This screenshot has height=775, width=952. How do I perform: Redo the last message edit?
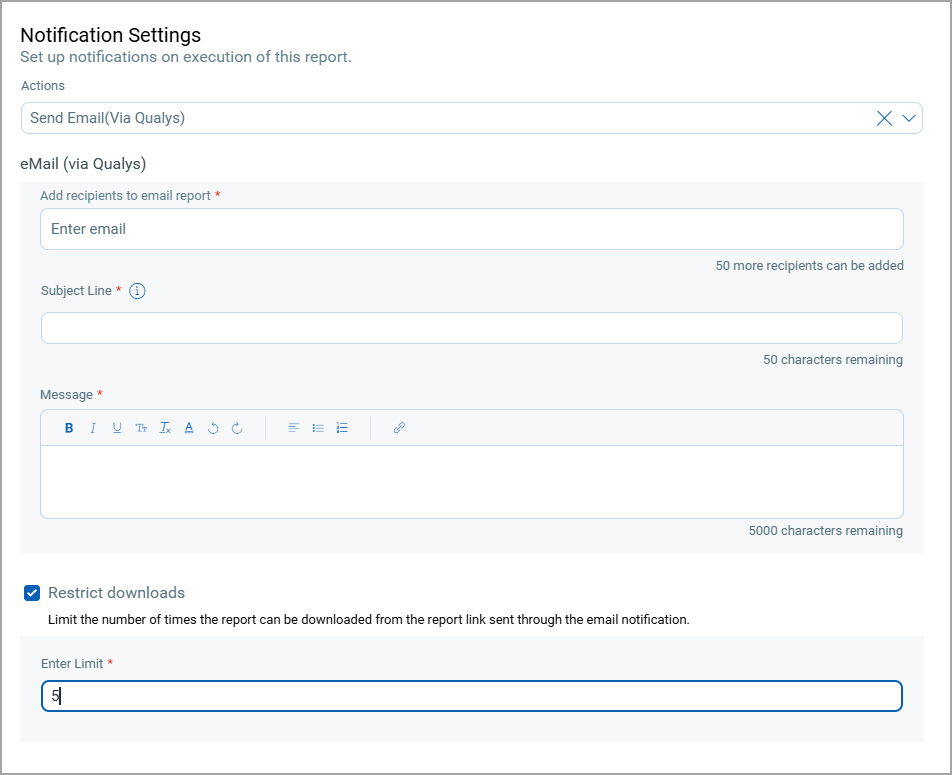coord(236,427)
